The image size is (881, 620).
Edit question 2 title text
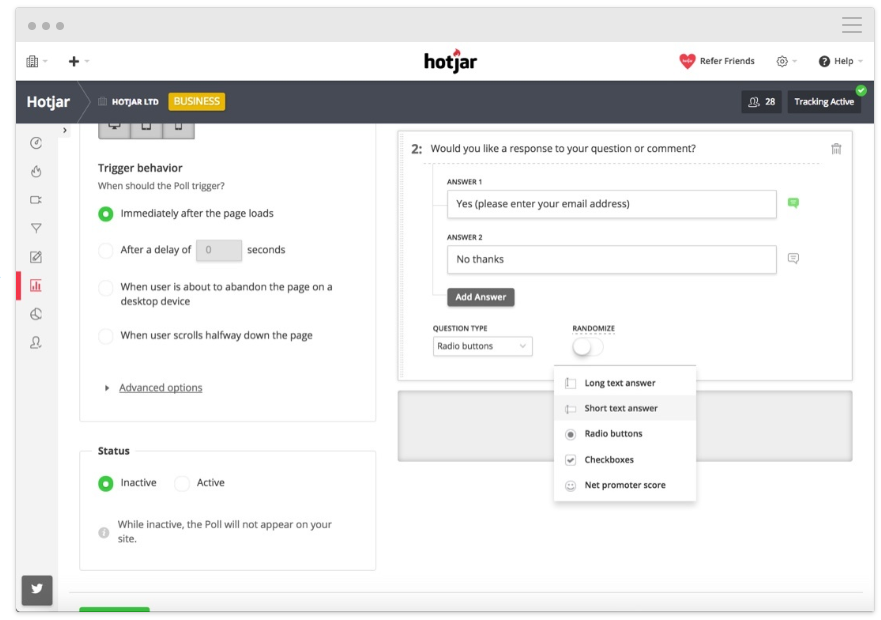coord(563,148)
